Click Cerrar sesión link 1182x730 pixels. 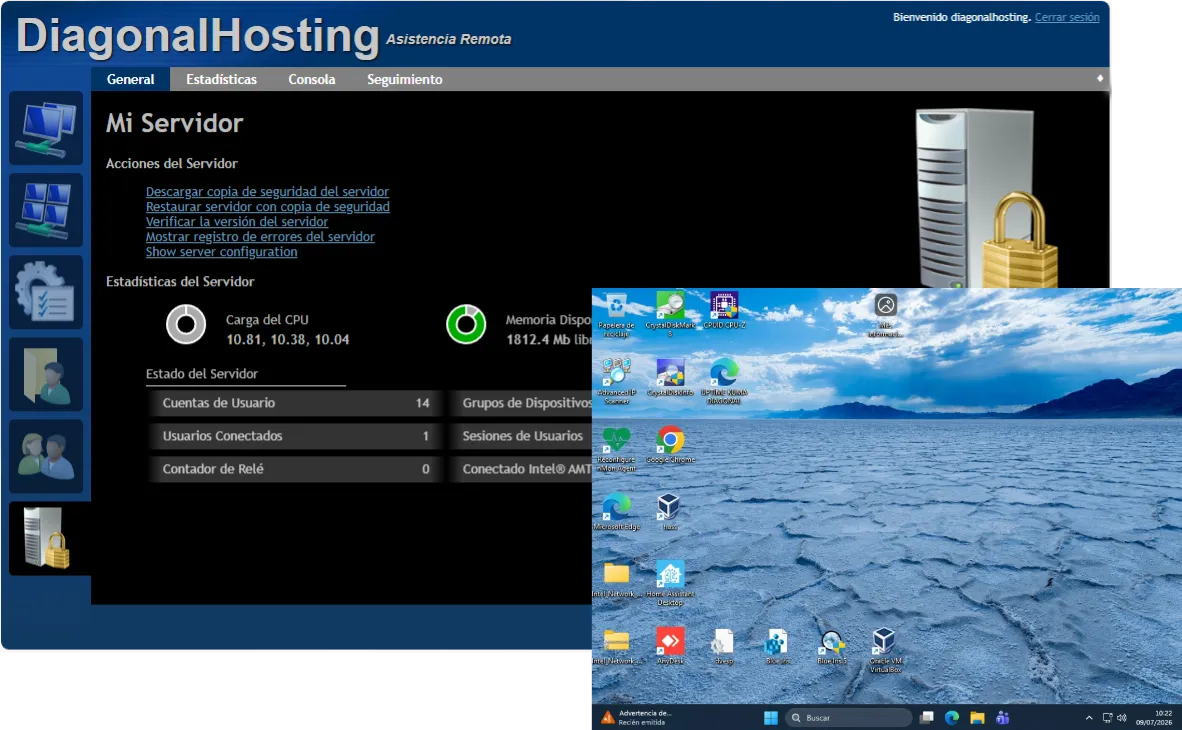pos(1067,17)
